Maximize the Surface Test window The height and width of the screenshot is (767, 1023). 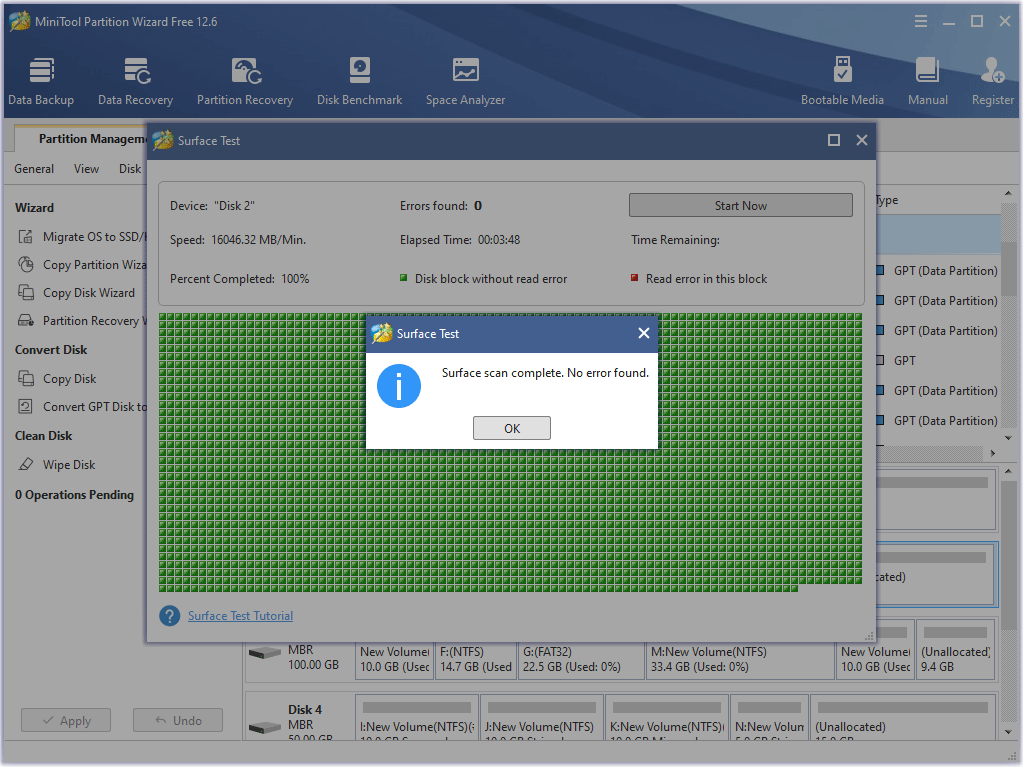coord(834,140)
